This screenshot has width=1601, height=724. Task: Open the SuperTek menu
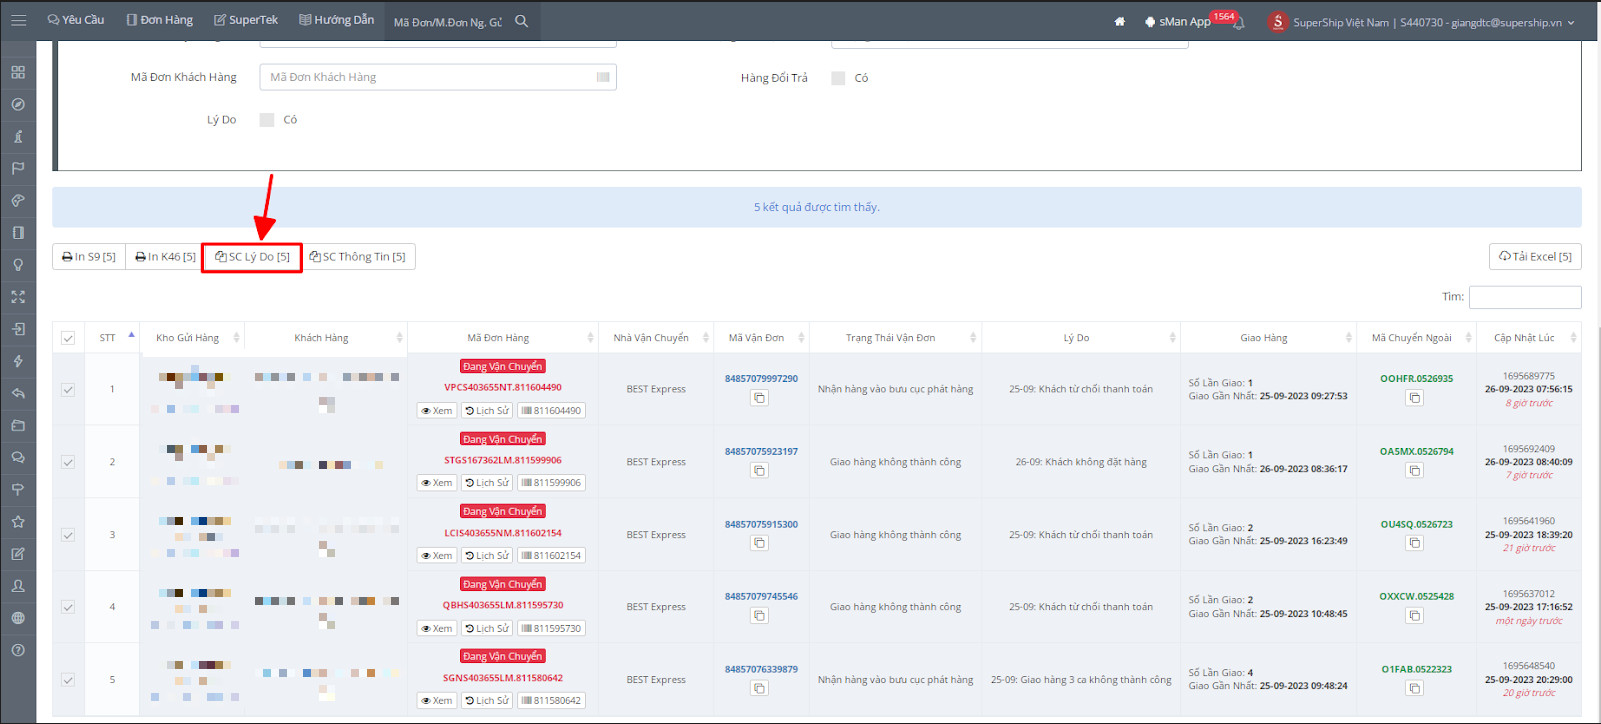(246, 20)
